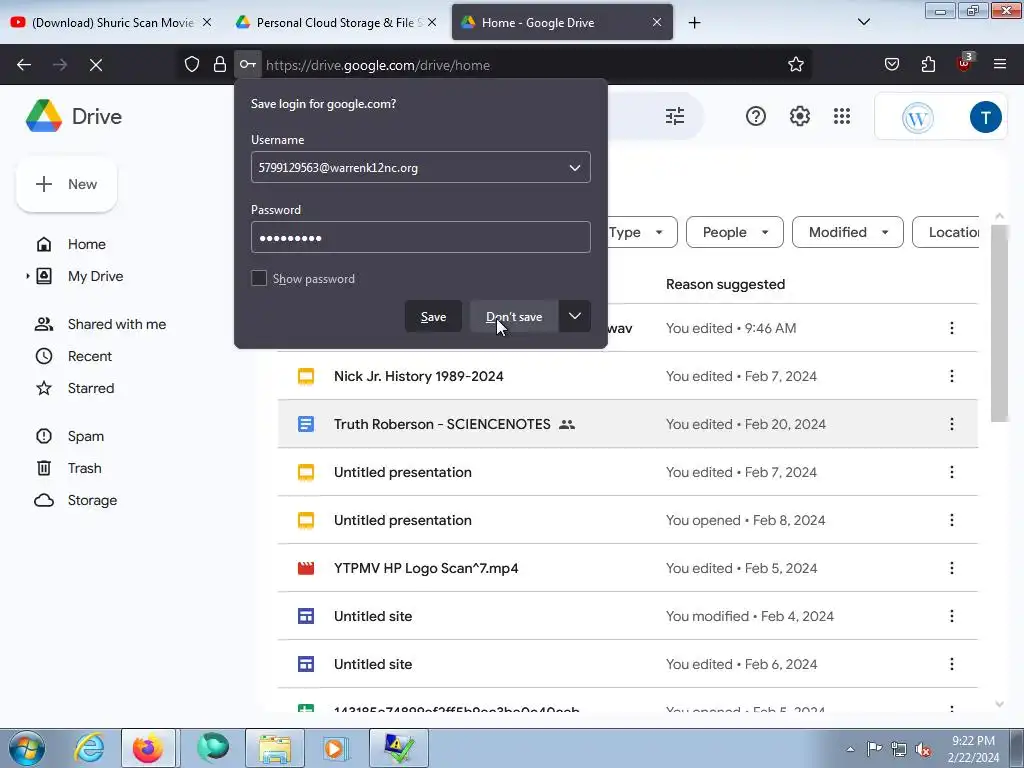1024x768 pixels.
Task: Click the Don't save button
Action: pos(514,316)
